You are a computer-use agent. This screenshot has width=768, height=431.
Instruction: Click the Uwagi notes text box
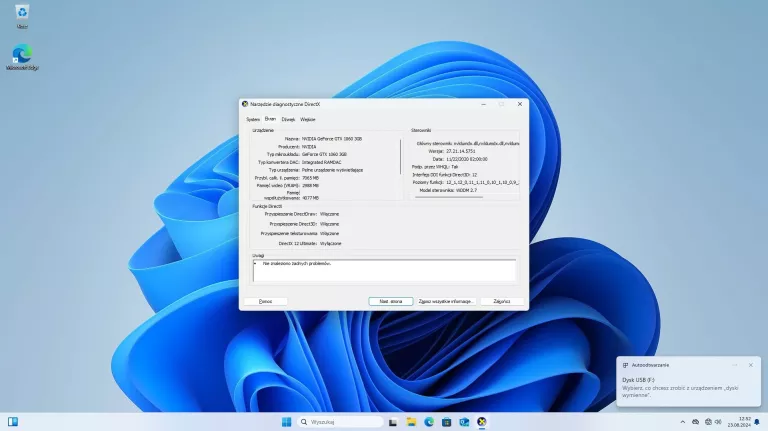384,270
